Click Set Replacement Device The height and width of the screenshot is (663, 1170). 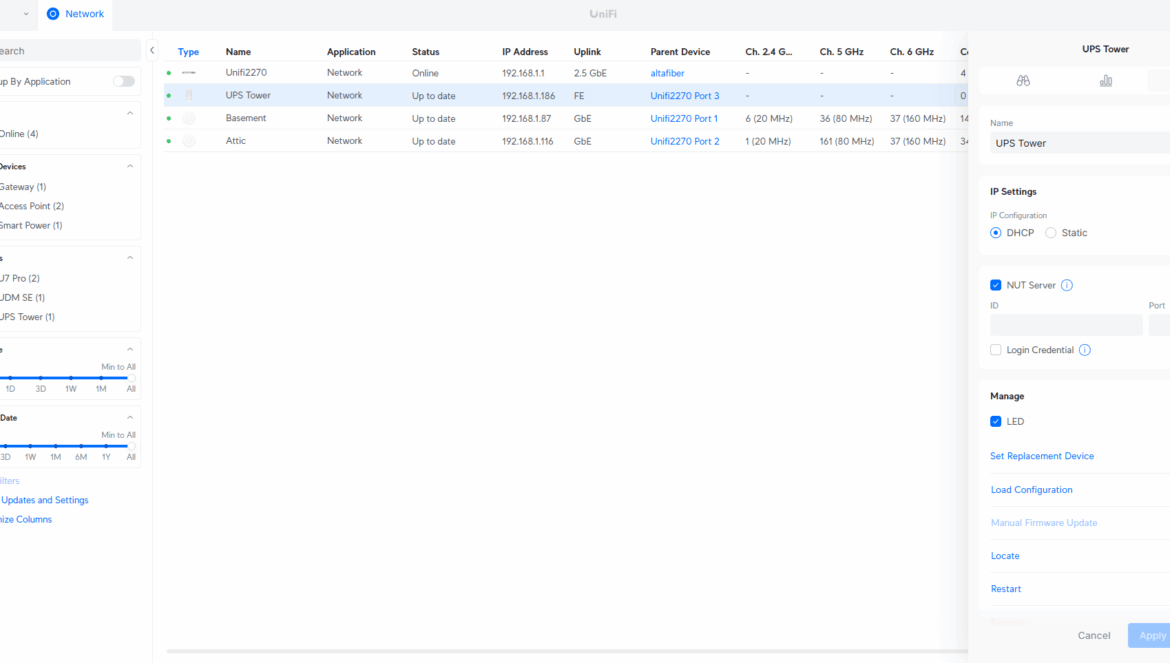point(1041,456)
